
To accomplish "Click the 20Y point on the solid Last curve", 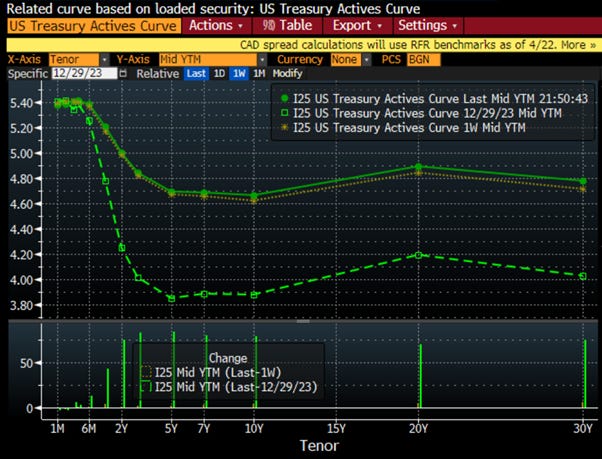I will 418,167.
